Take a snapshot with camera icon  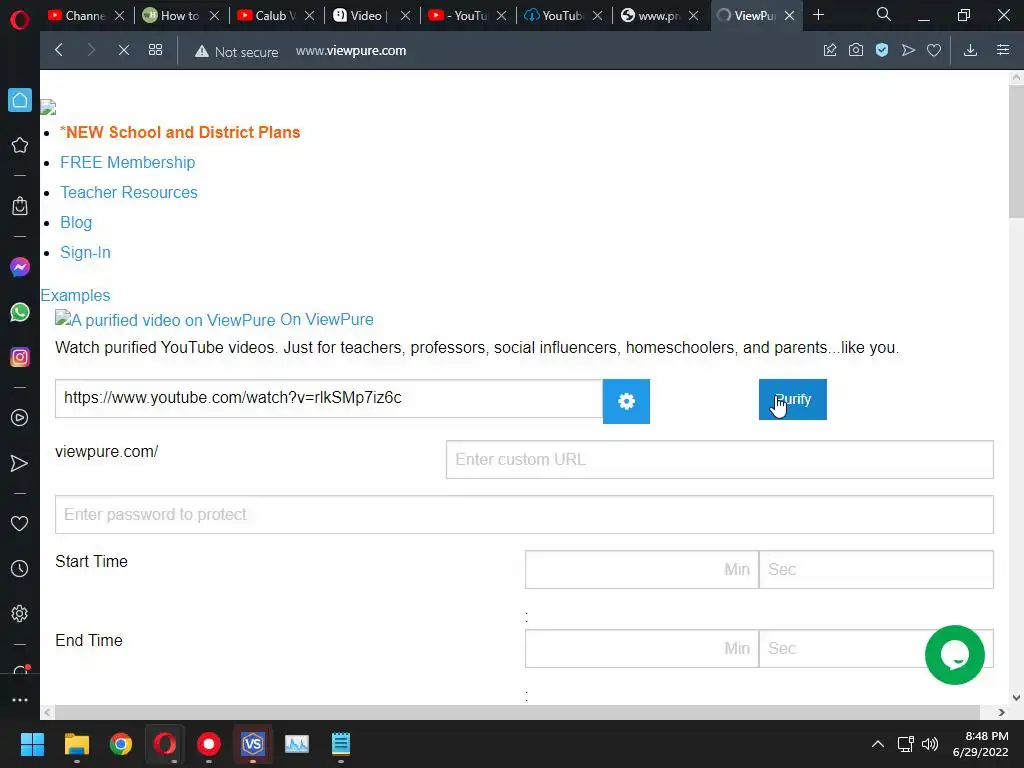coord(856,50)
